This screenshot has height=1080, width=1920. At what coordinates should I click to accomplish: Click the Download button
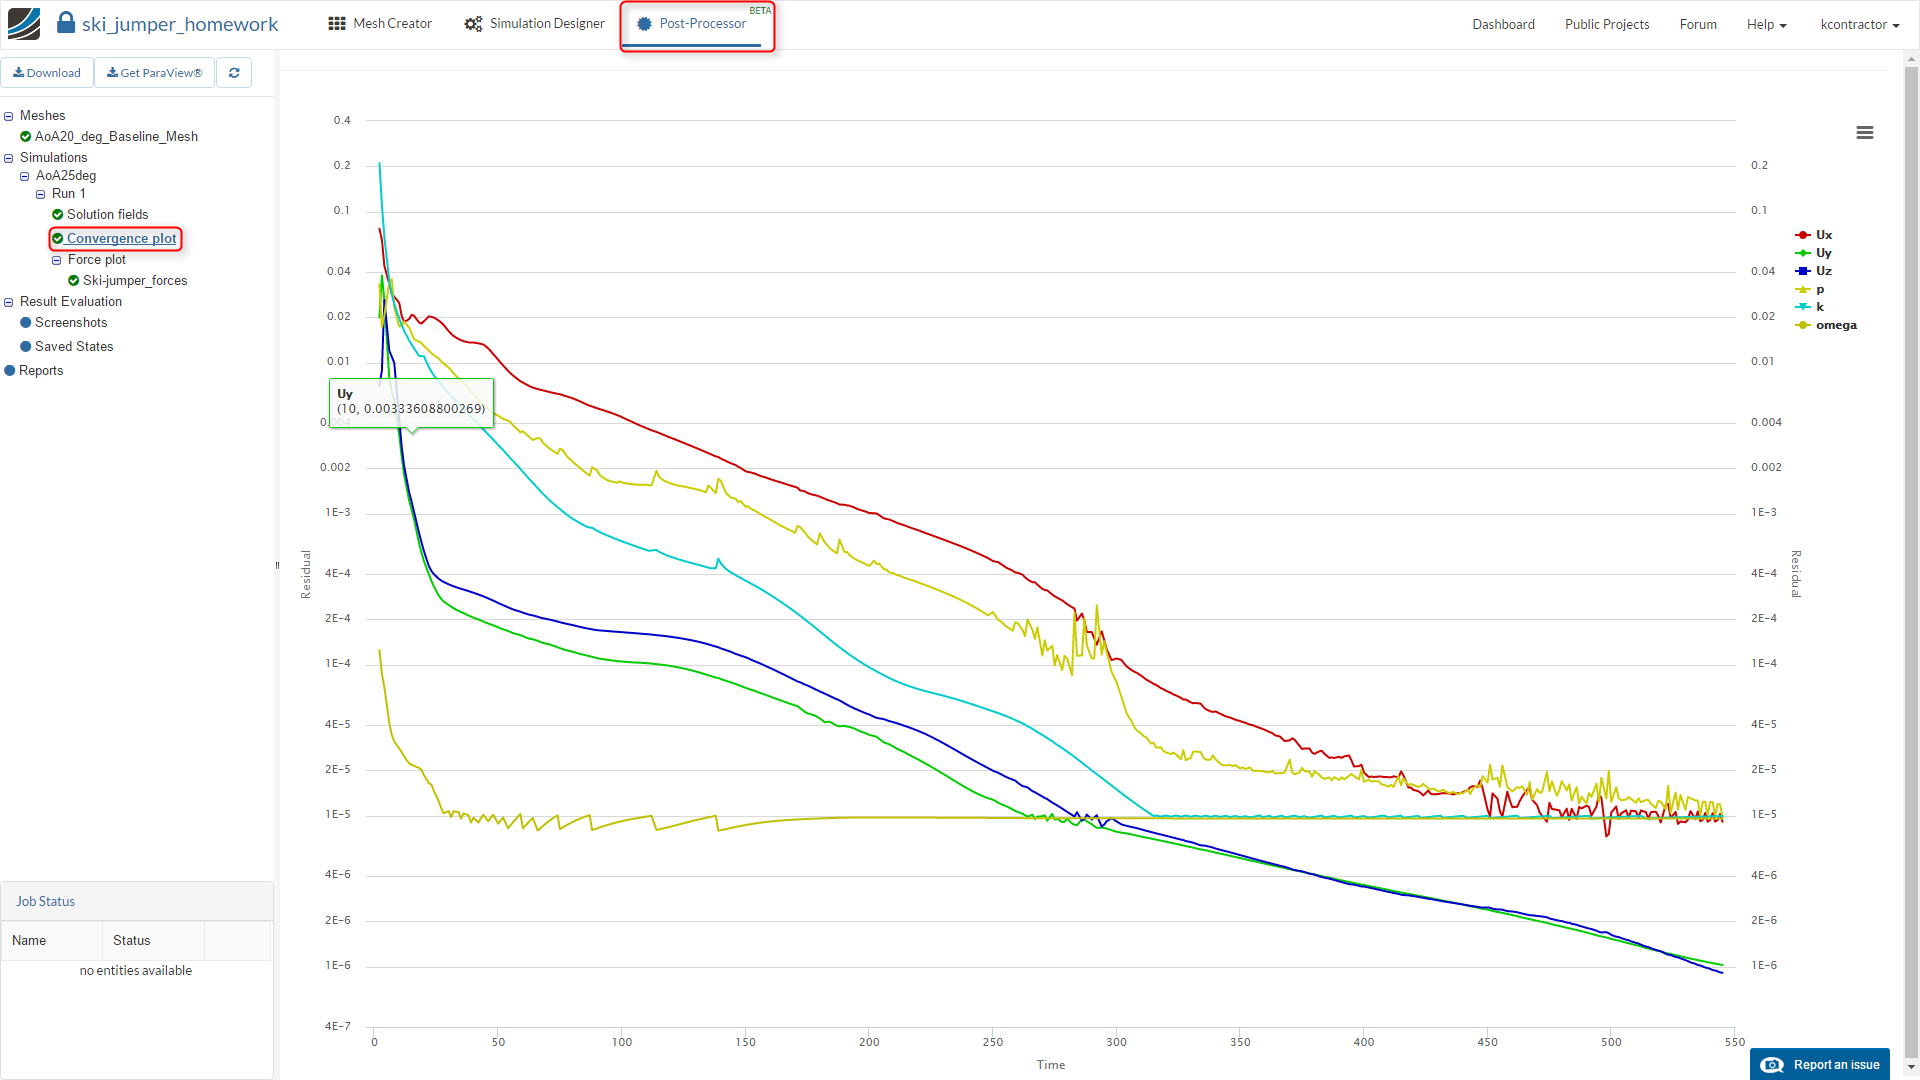coord(47,73)
